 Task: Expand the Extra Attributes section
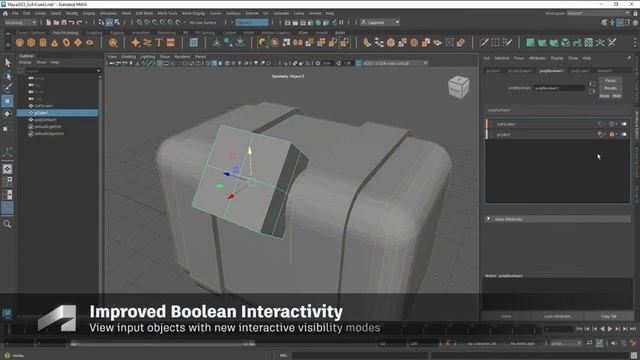point(488,219)
